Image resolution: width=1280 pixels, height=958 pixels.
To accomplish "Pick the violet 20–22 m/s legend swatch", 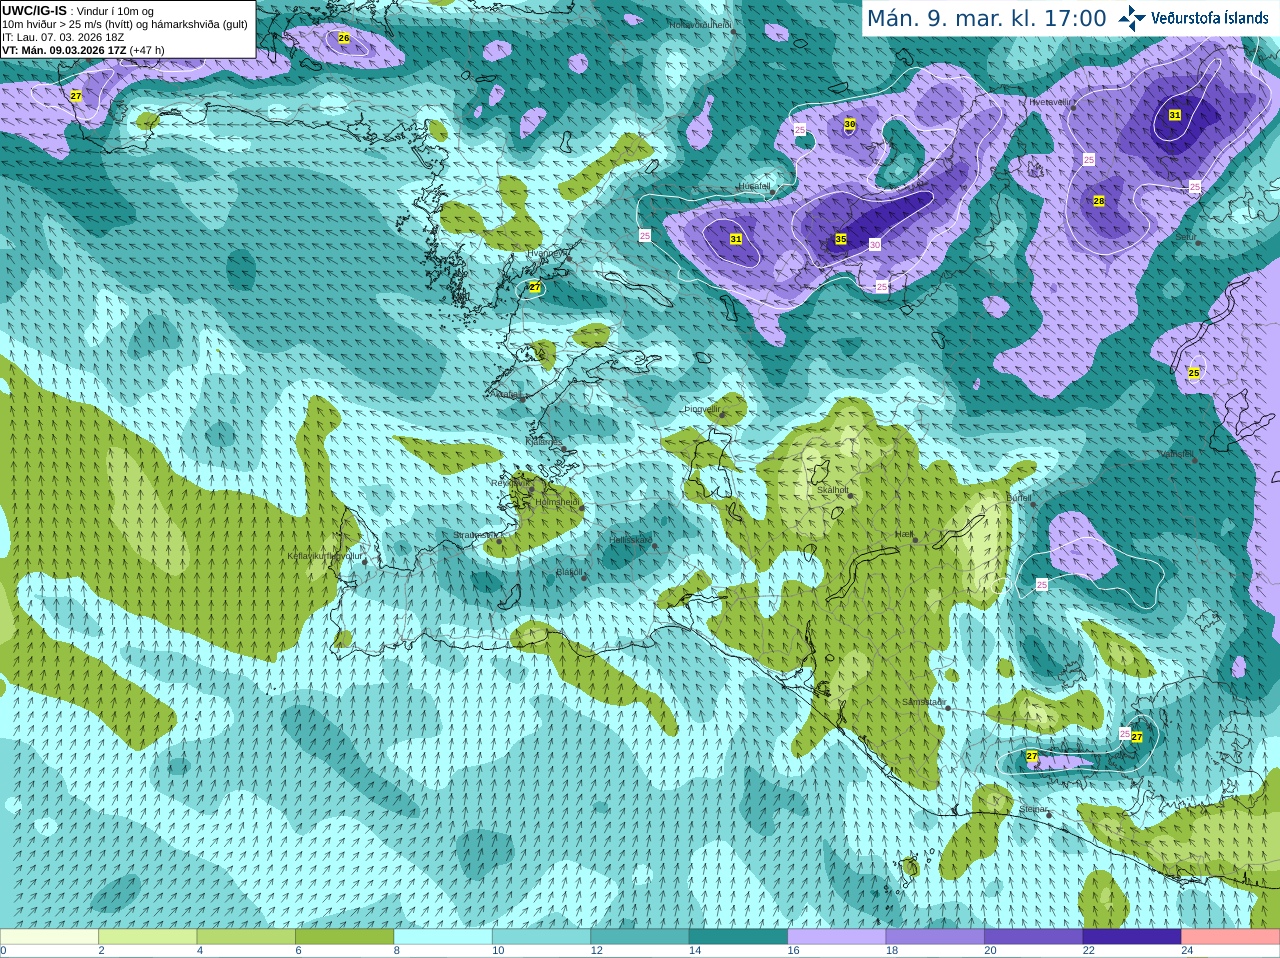I will (1034, 937).
